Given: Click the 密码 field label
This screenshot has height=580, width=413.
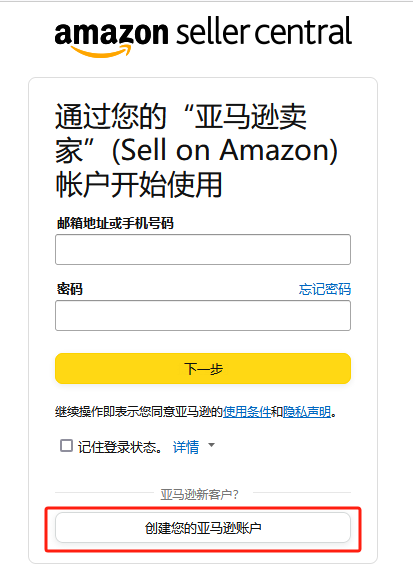Looking at the screenshot, I should (x=70, y=289).
